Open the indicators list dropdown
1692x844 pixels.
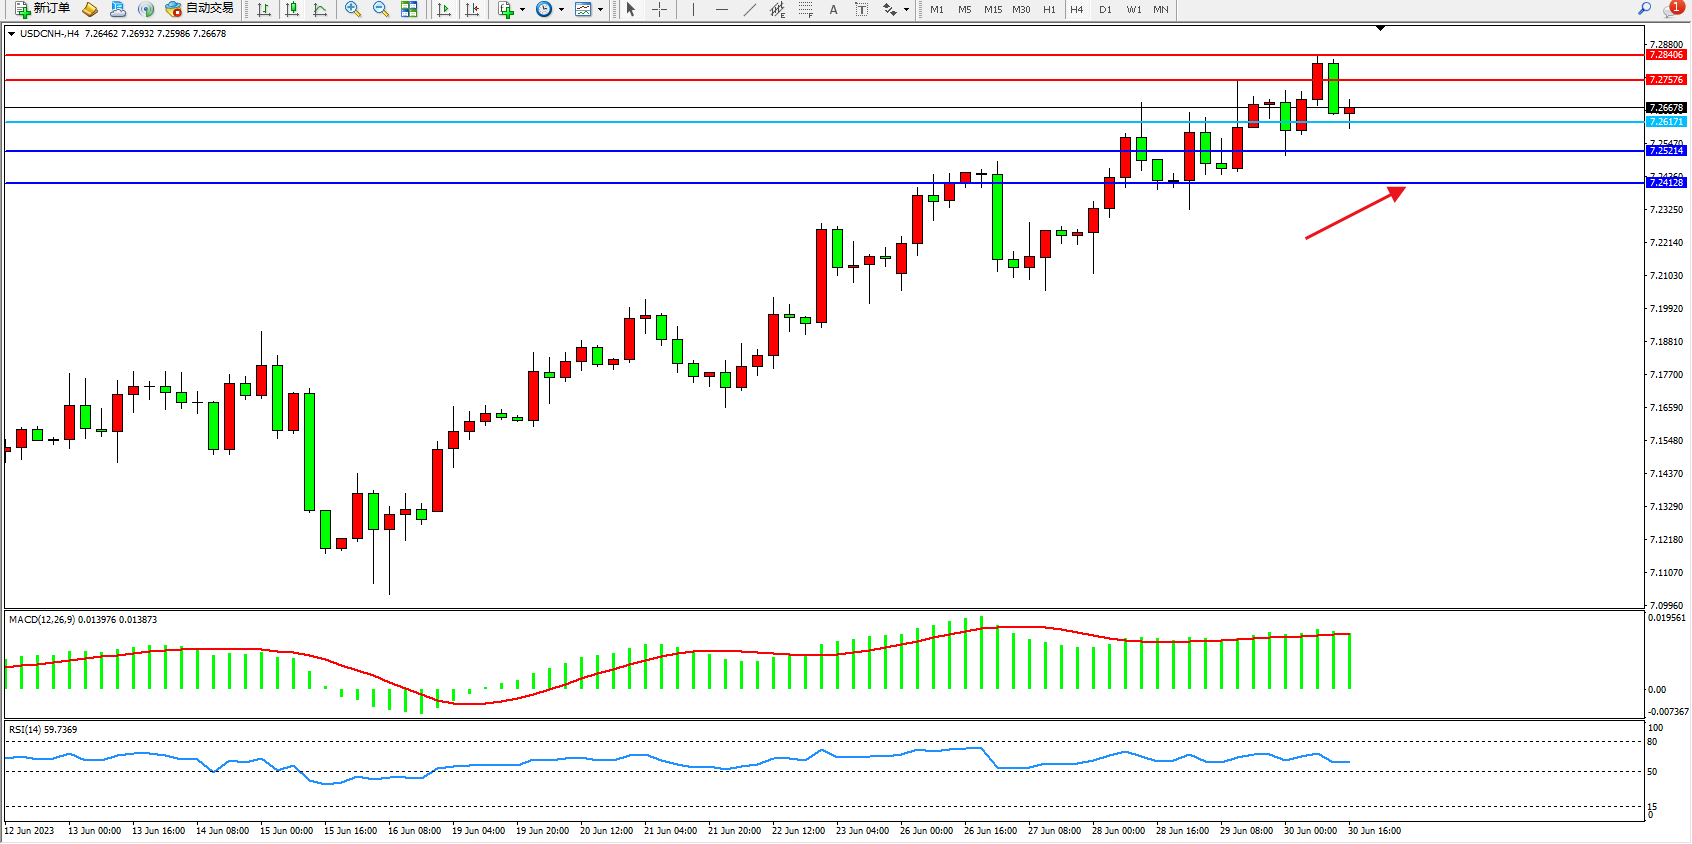tap(521, 10)
